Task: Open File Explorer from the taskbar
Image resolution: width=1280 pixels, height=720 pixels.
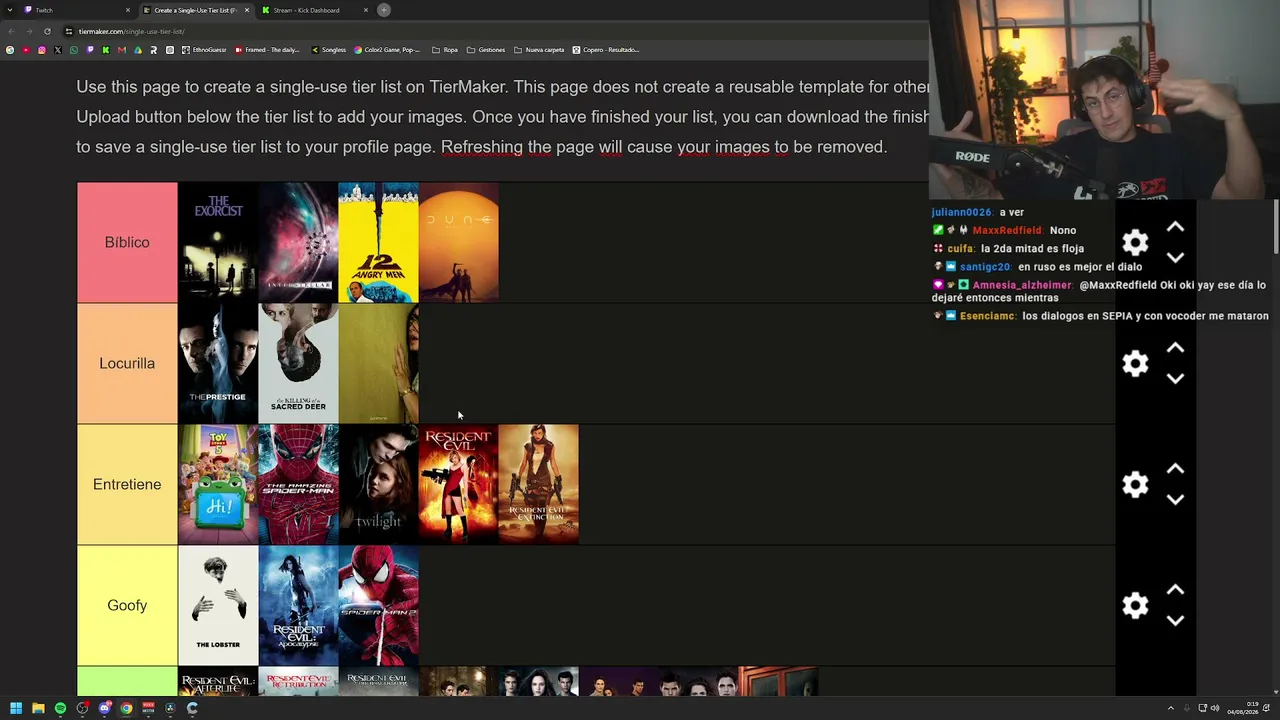Action: coord(38,708)
